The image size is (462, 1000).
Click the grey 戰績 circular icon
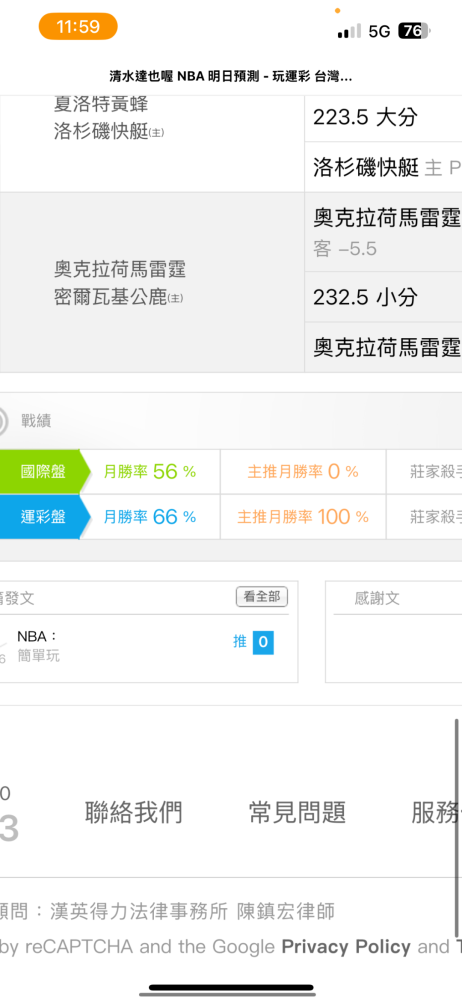point(3,421)
